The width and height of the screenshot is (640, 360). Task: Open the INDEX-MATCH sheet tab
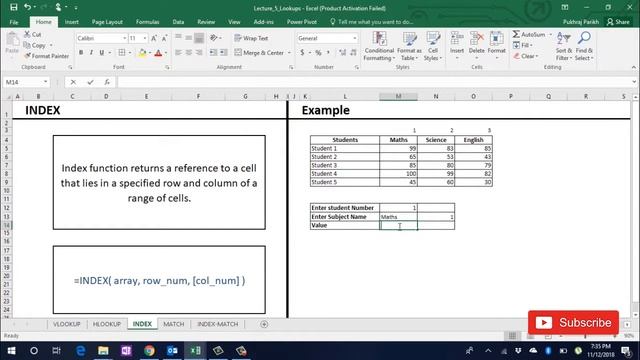218,324
